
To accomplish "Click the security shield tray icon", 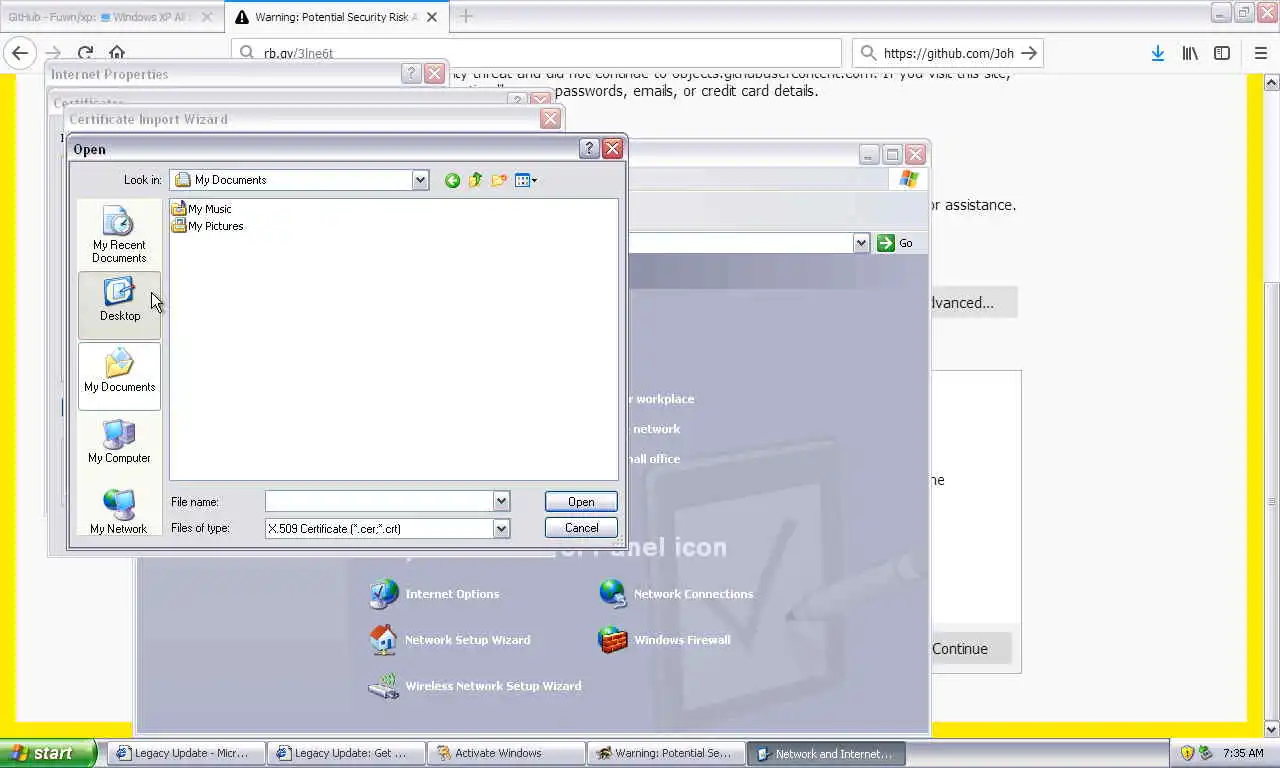I will click(x=1188, y=753).
